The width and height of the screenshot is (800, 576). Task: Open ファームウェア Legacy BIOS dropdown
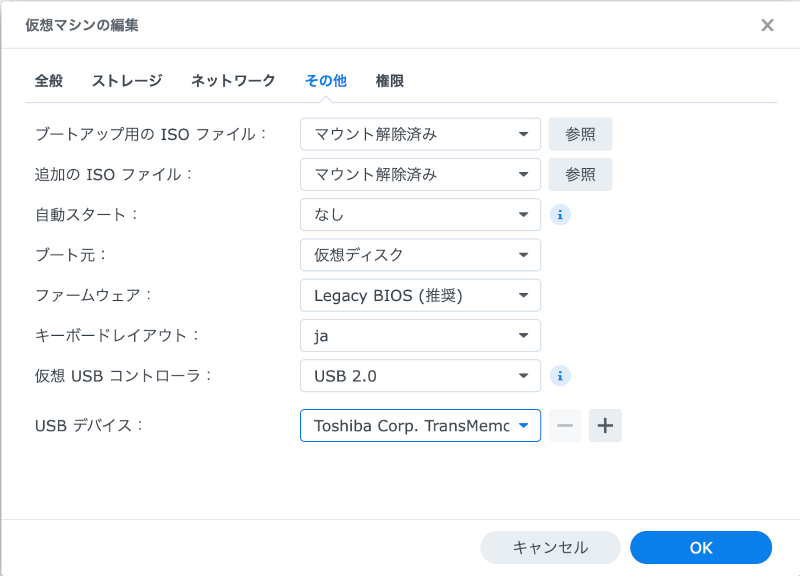[x=420, y=295]
